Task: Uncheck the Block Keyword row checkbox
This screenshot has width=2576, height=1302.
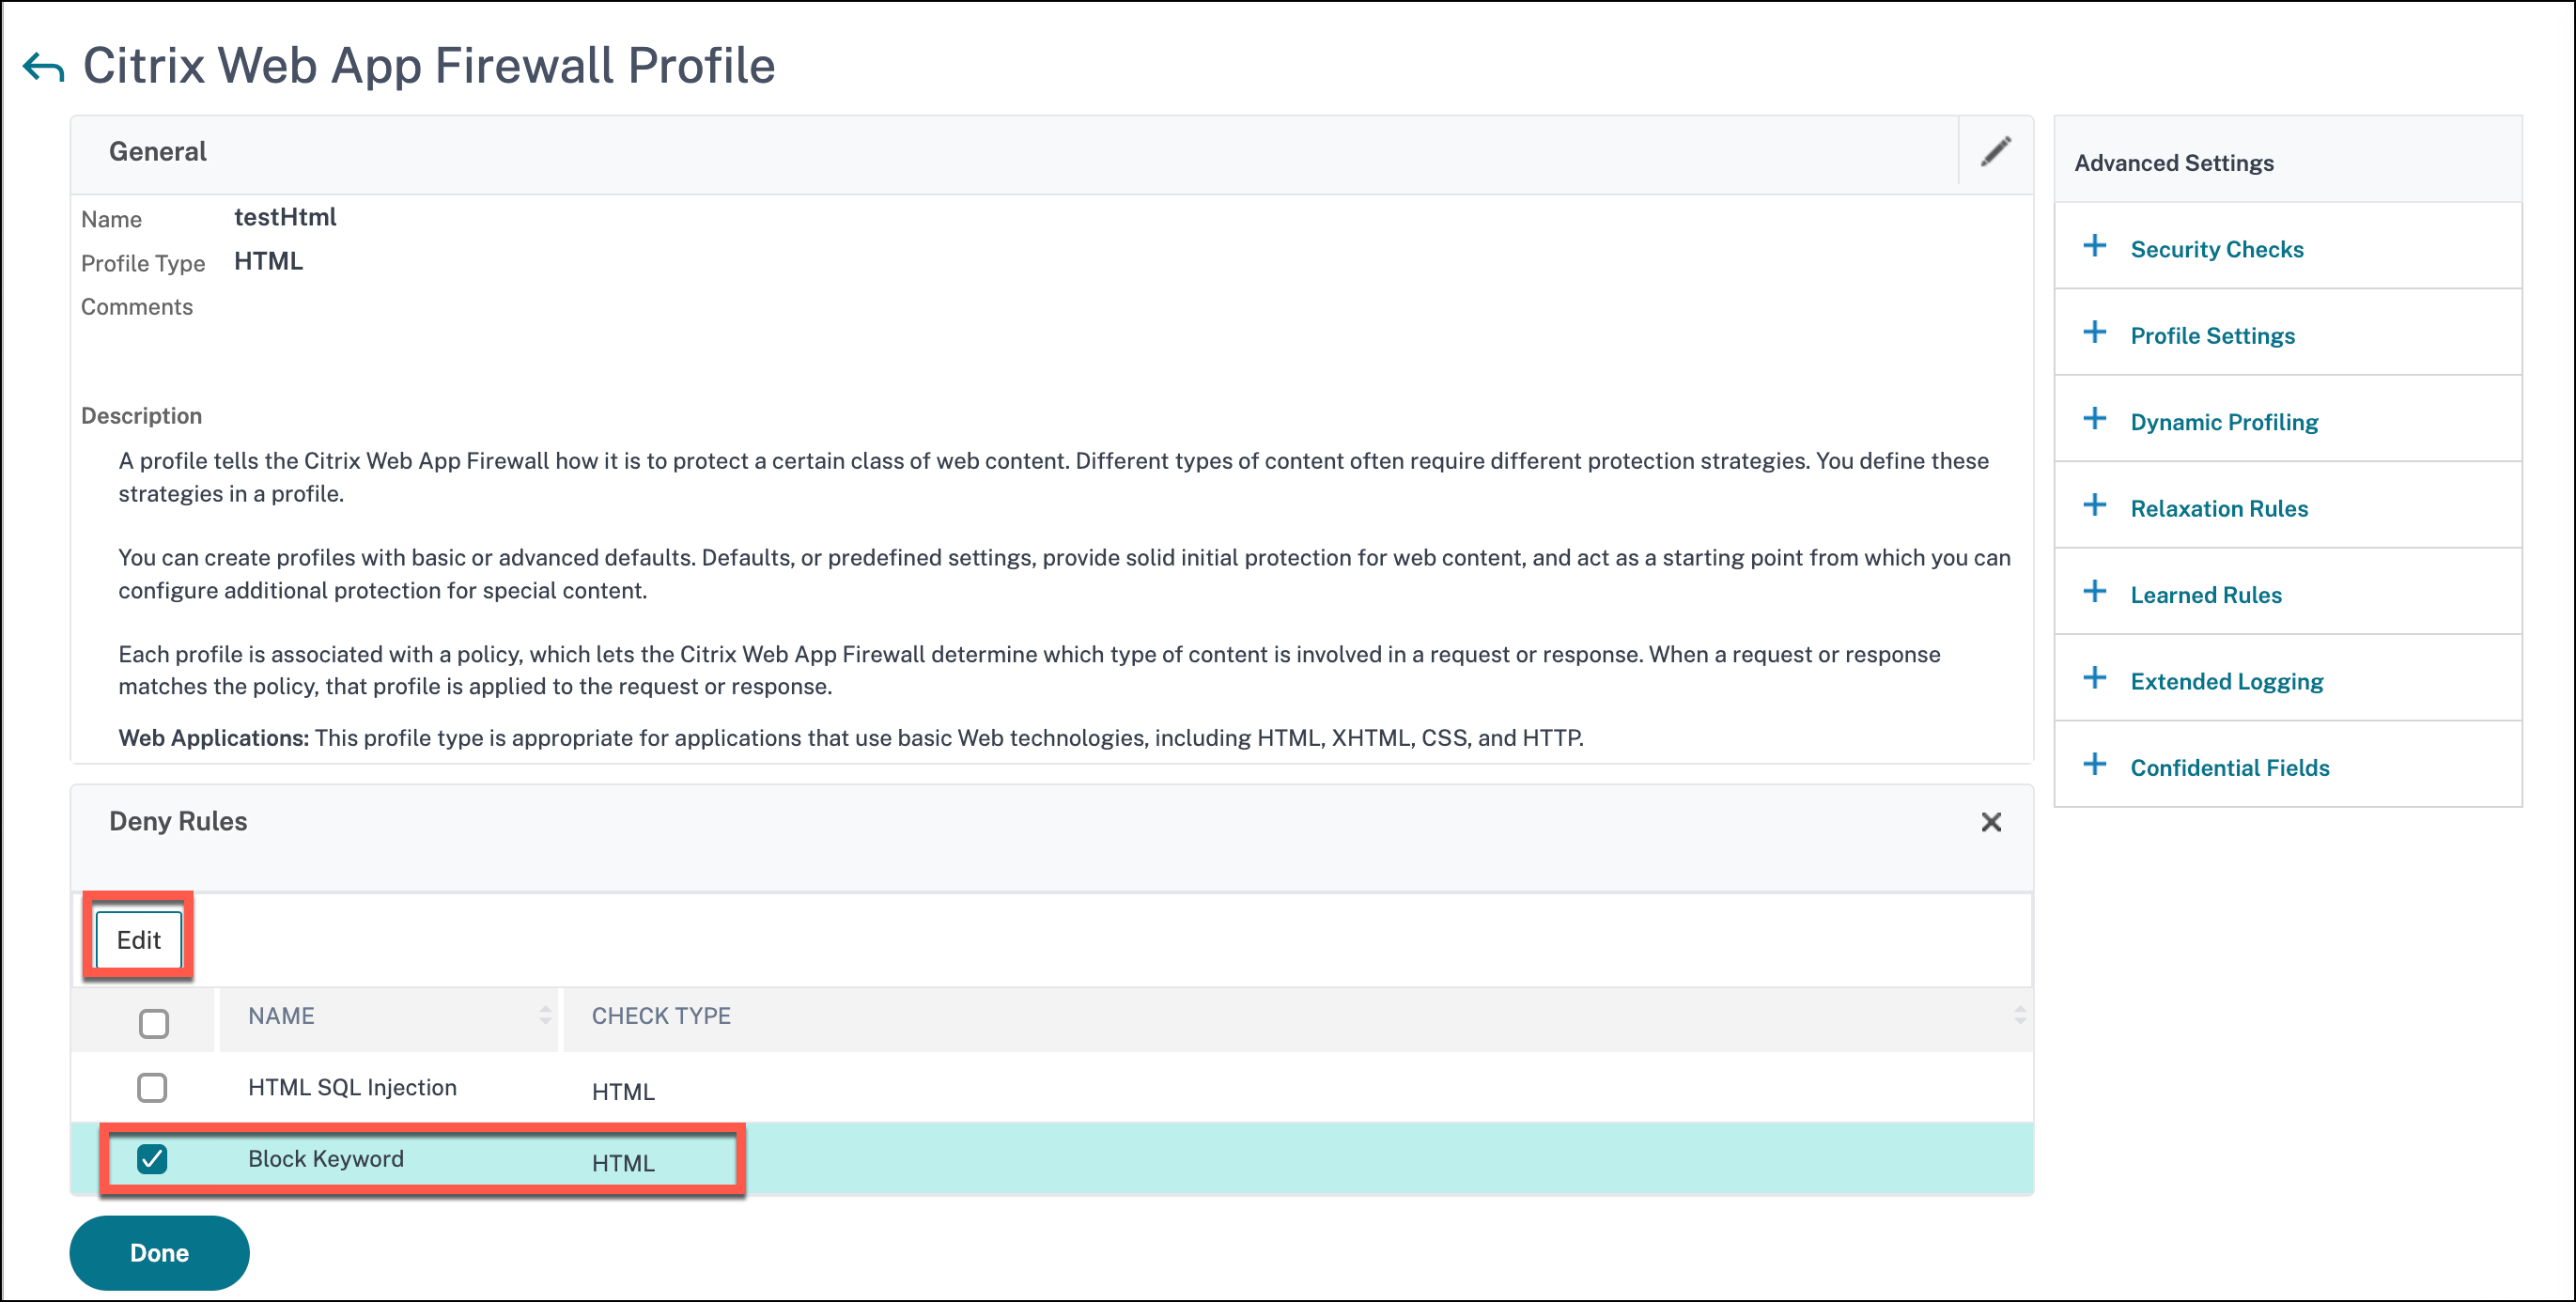Action: (x=152, y=1159)
